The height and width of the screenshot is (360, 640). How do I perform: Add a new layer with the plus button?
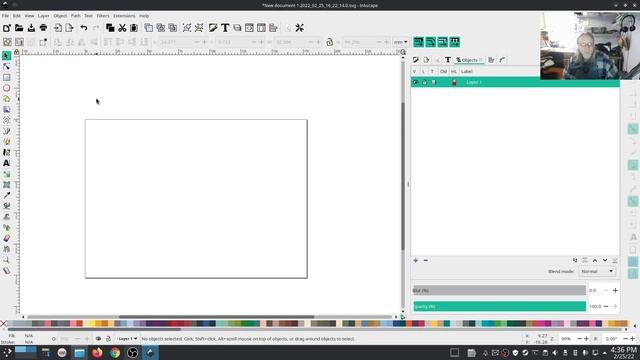[416, 260]
